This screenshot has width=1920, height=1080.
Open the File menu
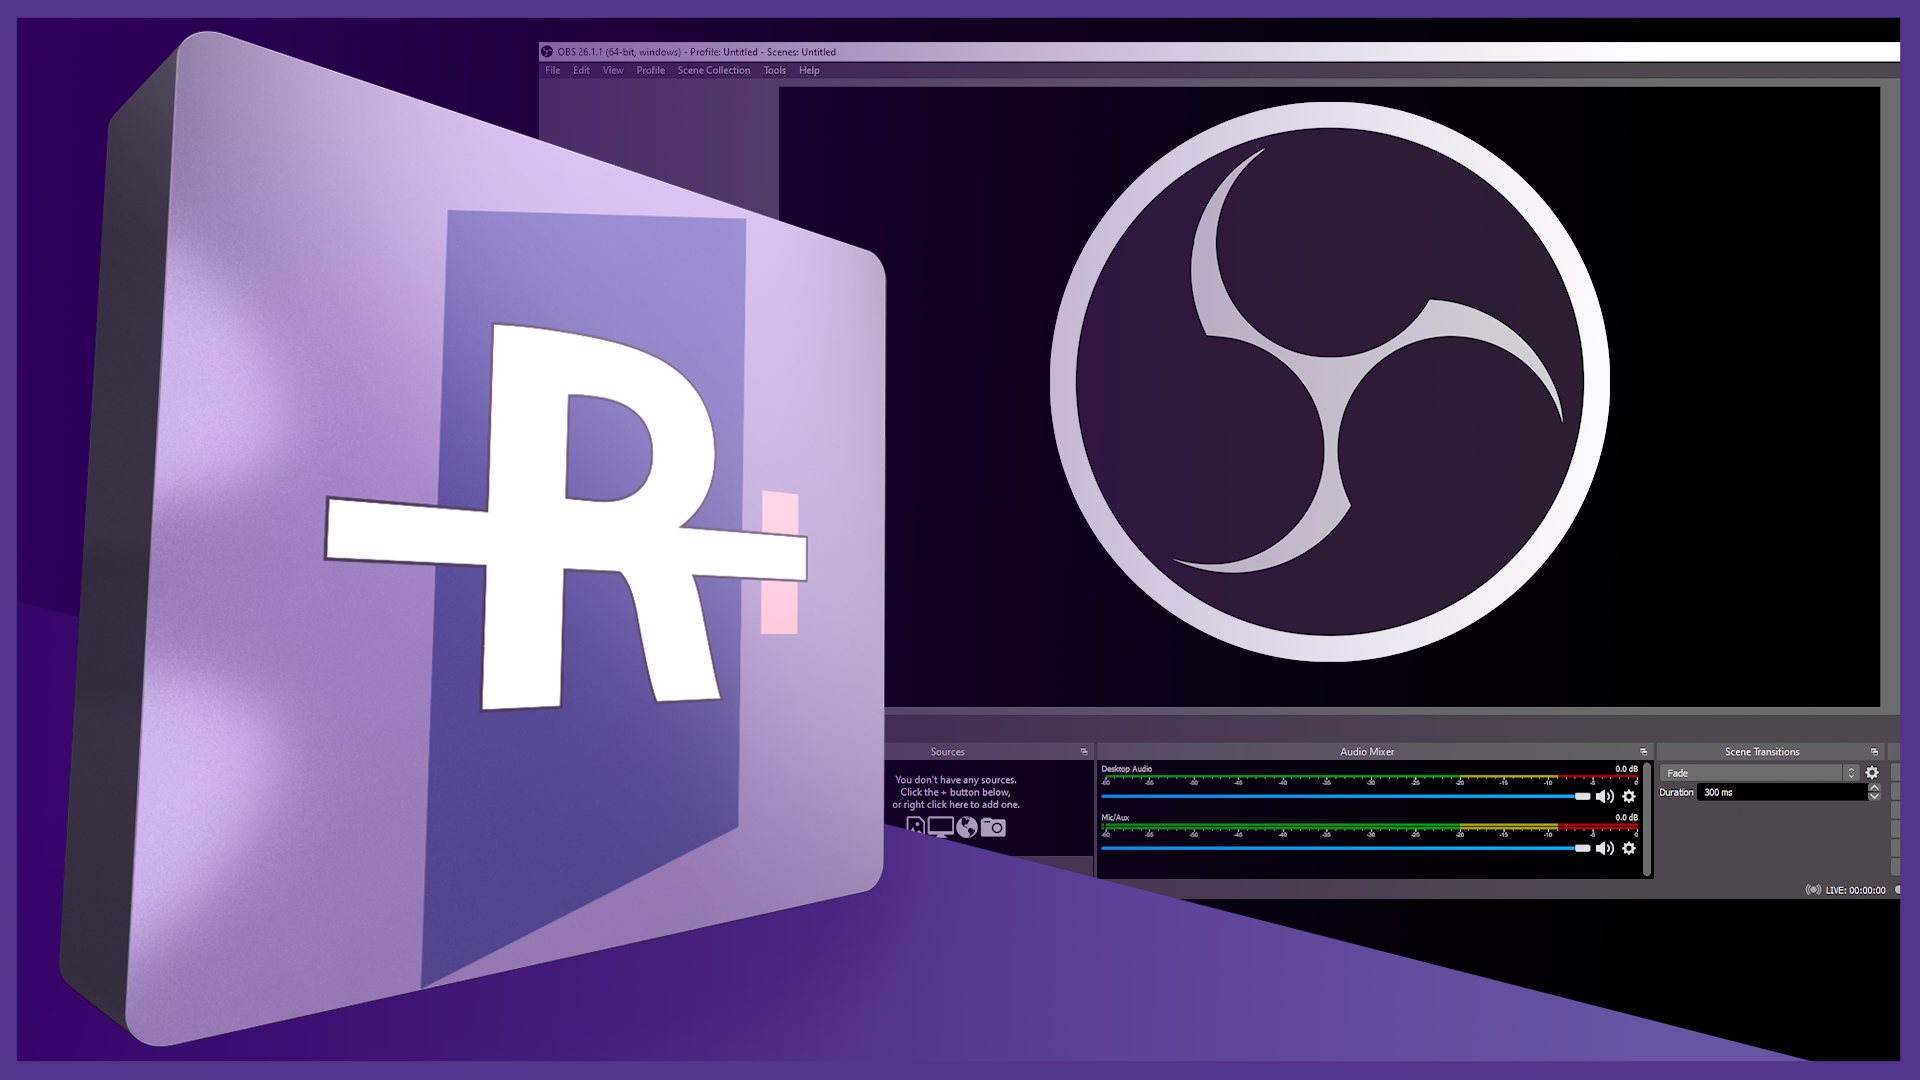tap(553, 71)
